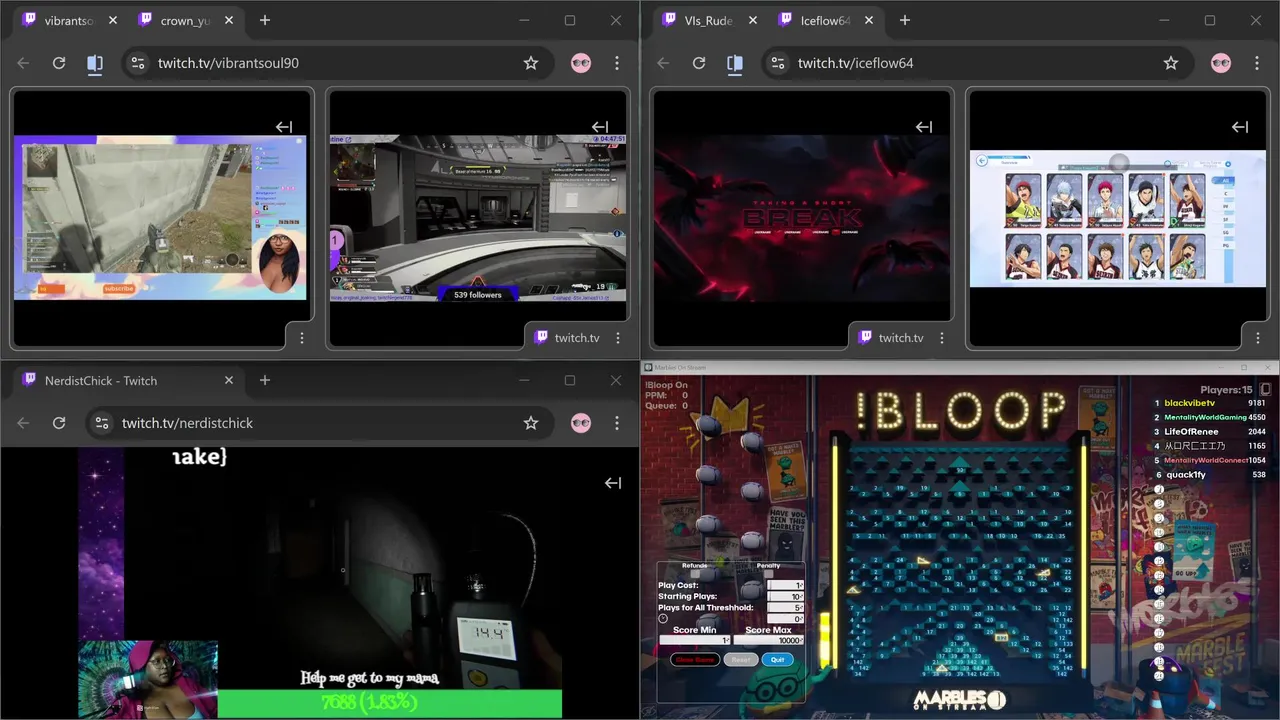1280x720 pixels.
Task: Click Plays for All Threshhold field
Action: pos(786,607)
